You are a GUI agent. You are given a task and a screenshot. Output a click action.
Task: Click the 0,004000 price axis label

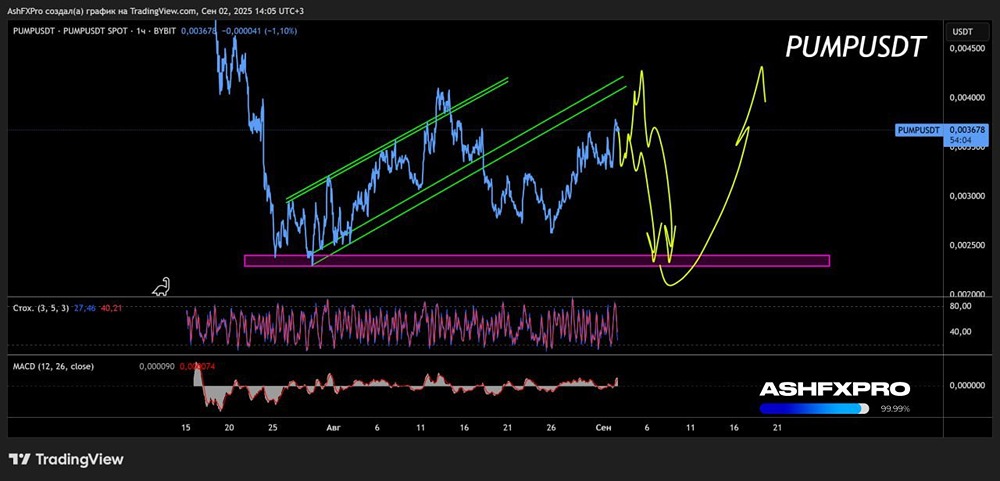coord(966,97)
